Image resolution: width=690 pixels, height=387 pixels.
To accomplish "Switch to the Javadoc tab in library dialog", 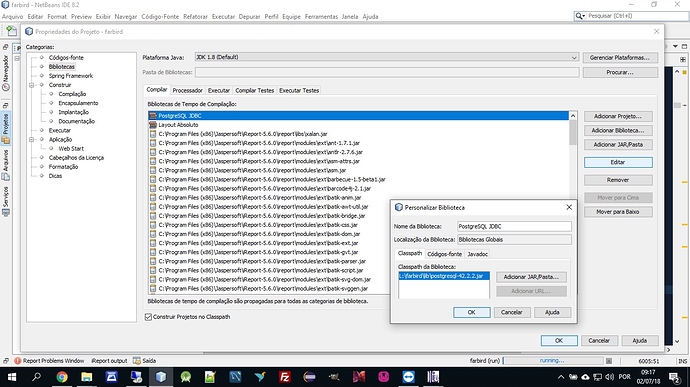I will (x=477, y=254).
